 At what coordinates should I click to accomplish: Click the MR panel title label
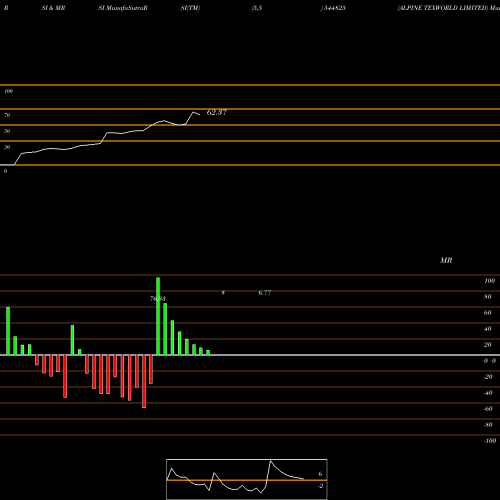pyautogui.click(x=446, y=260)
